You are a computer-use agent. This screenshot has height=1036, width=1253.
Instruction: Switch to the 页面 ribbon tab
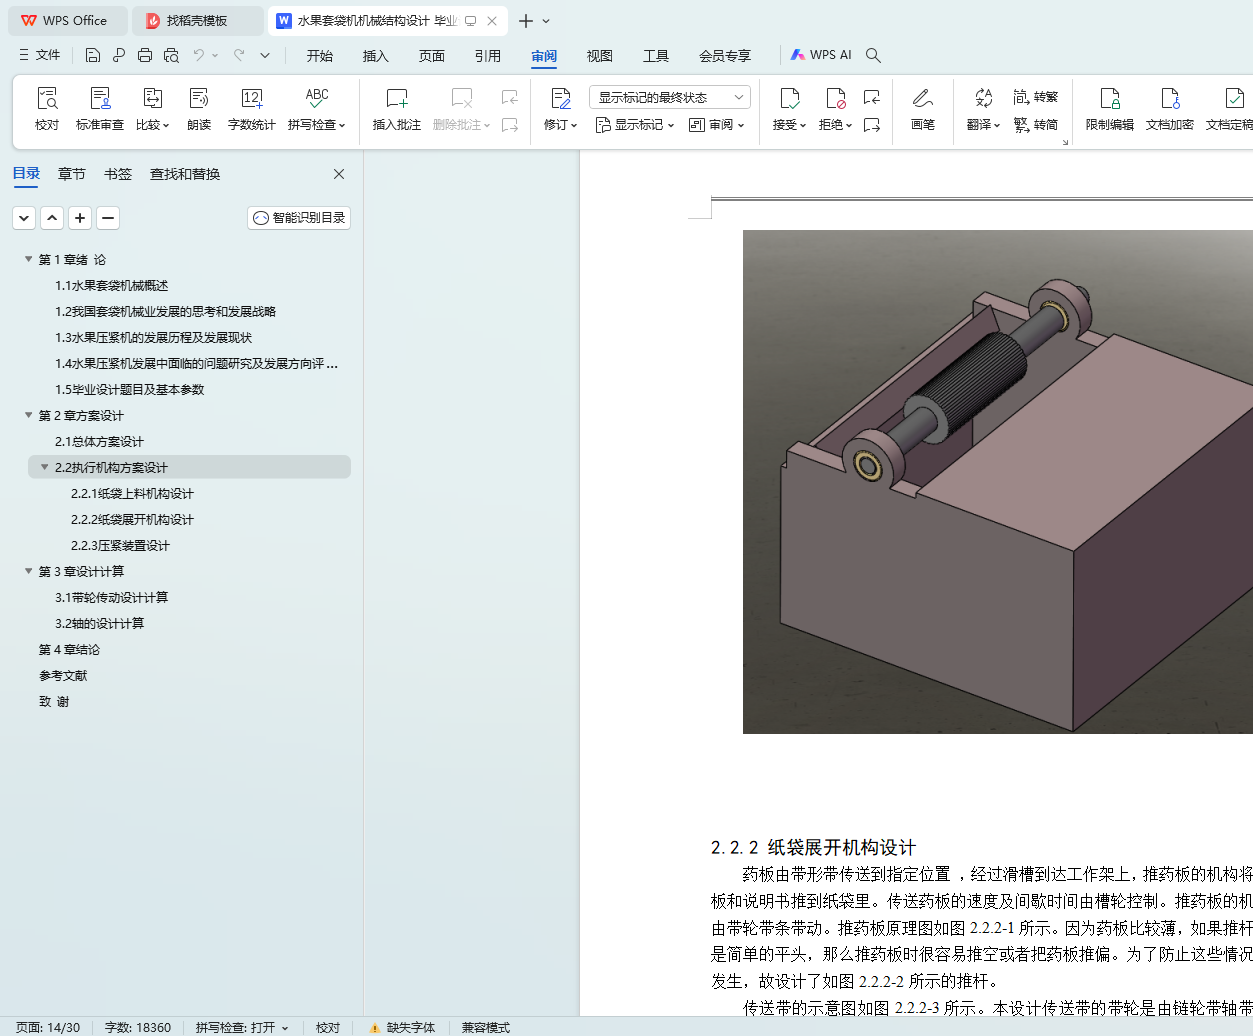pos(432,56)
